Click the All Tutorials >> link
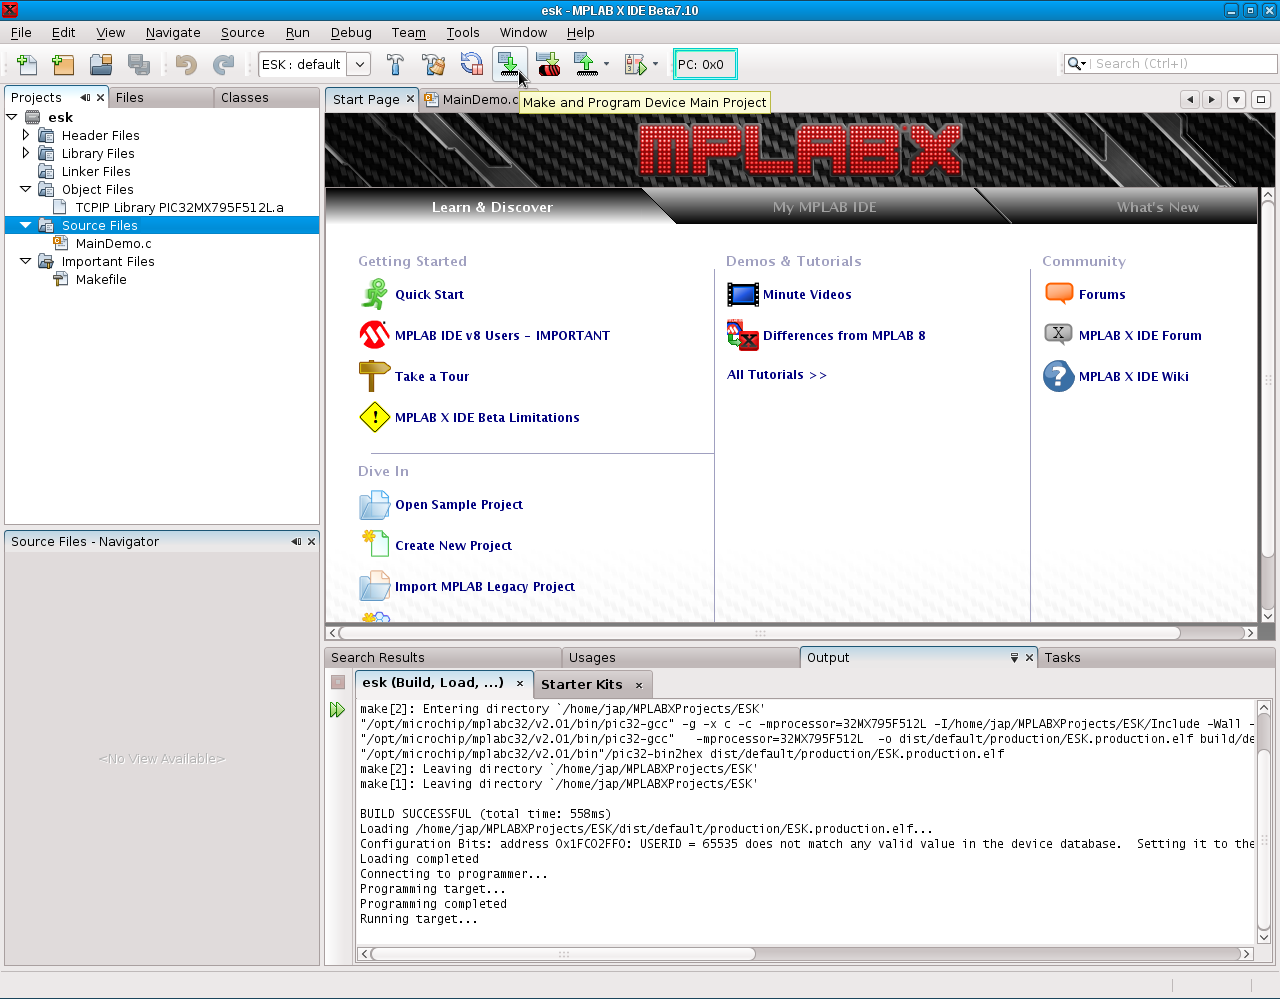This screenshot has width=1280, height=999. [777, 374]
